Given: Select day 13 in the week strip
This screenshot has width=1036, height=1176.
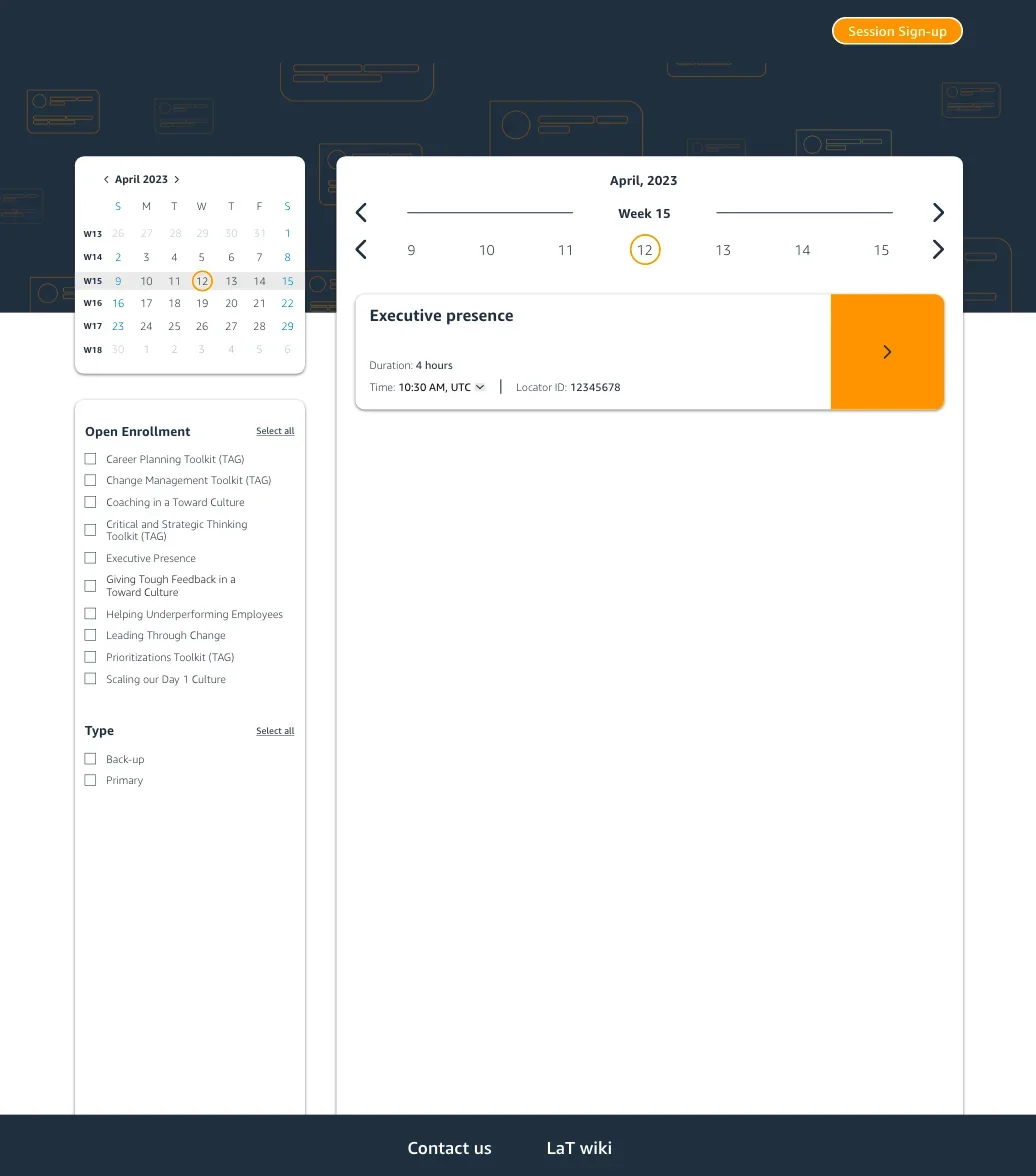Looking at the screenshot, I should [723, 250].
